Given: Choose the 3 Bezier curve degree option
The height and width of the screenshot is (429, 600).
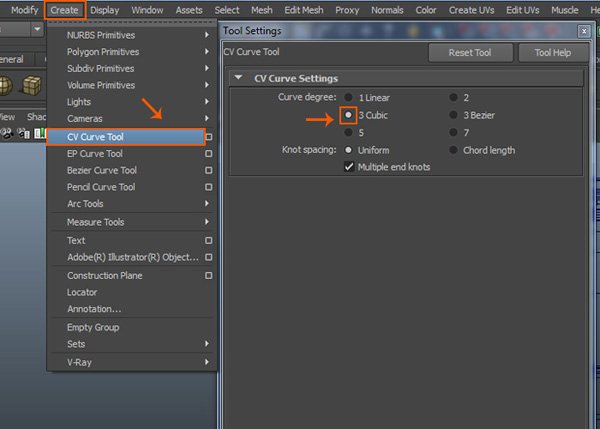Looking at the screenshot, I should [453, 115].
